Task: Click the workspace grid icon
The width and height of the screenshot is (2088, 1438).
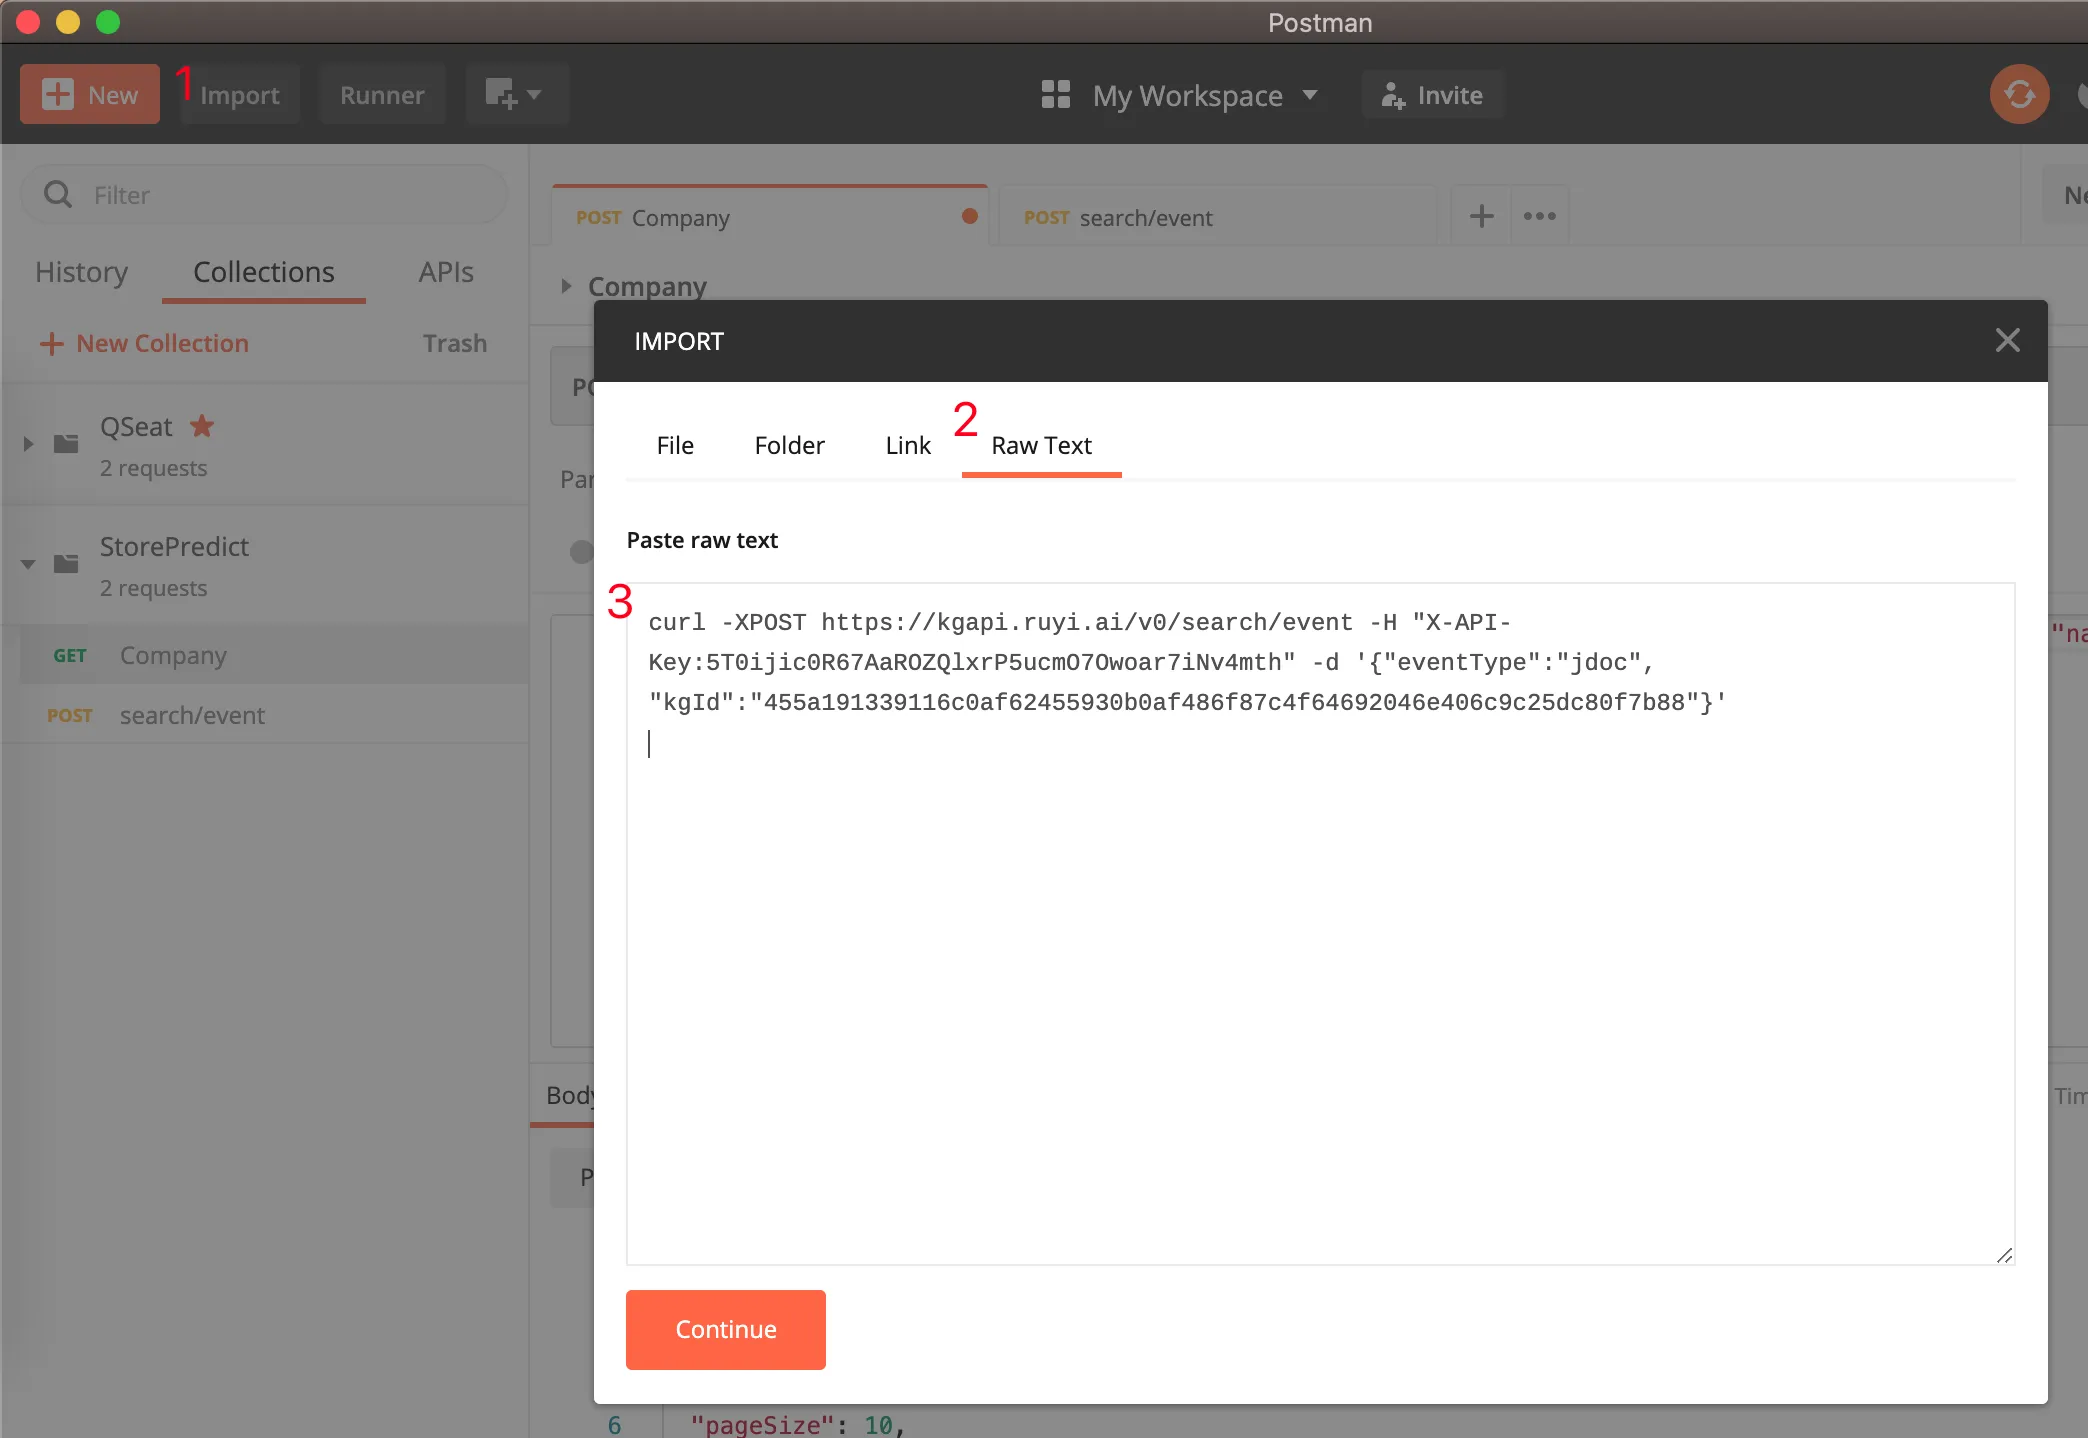Action: click(1055, 95)
